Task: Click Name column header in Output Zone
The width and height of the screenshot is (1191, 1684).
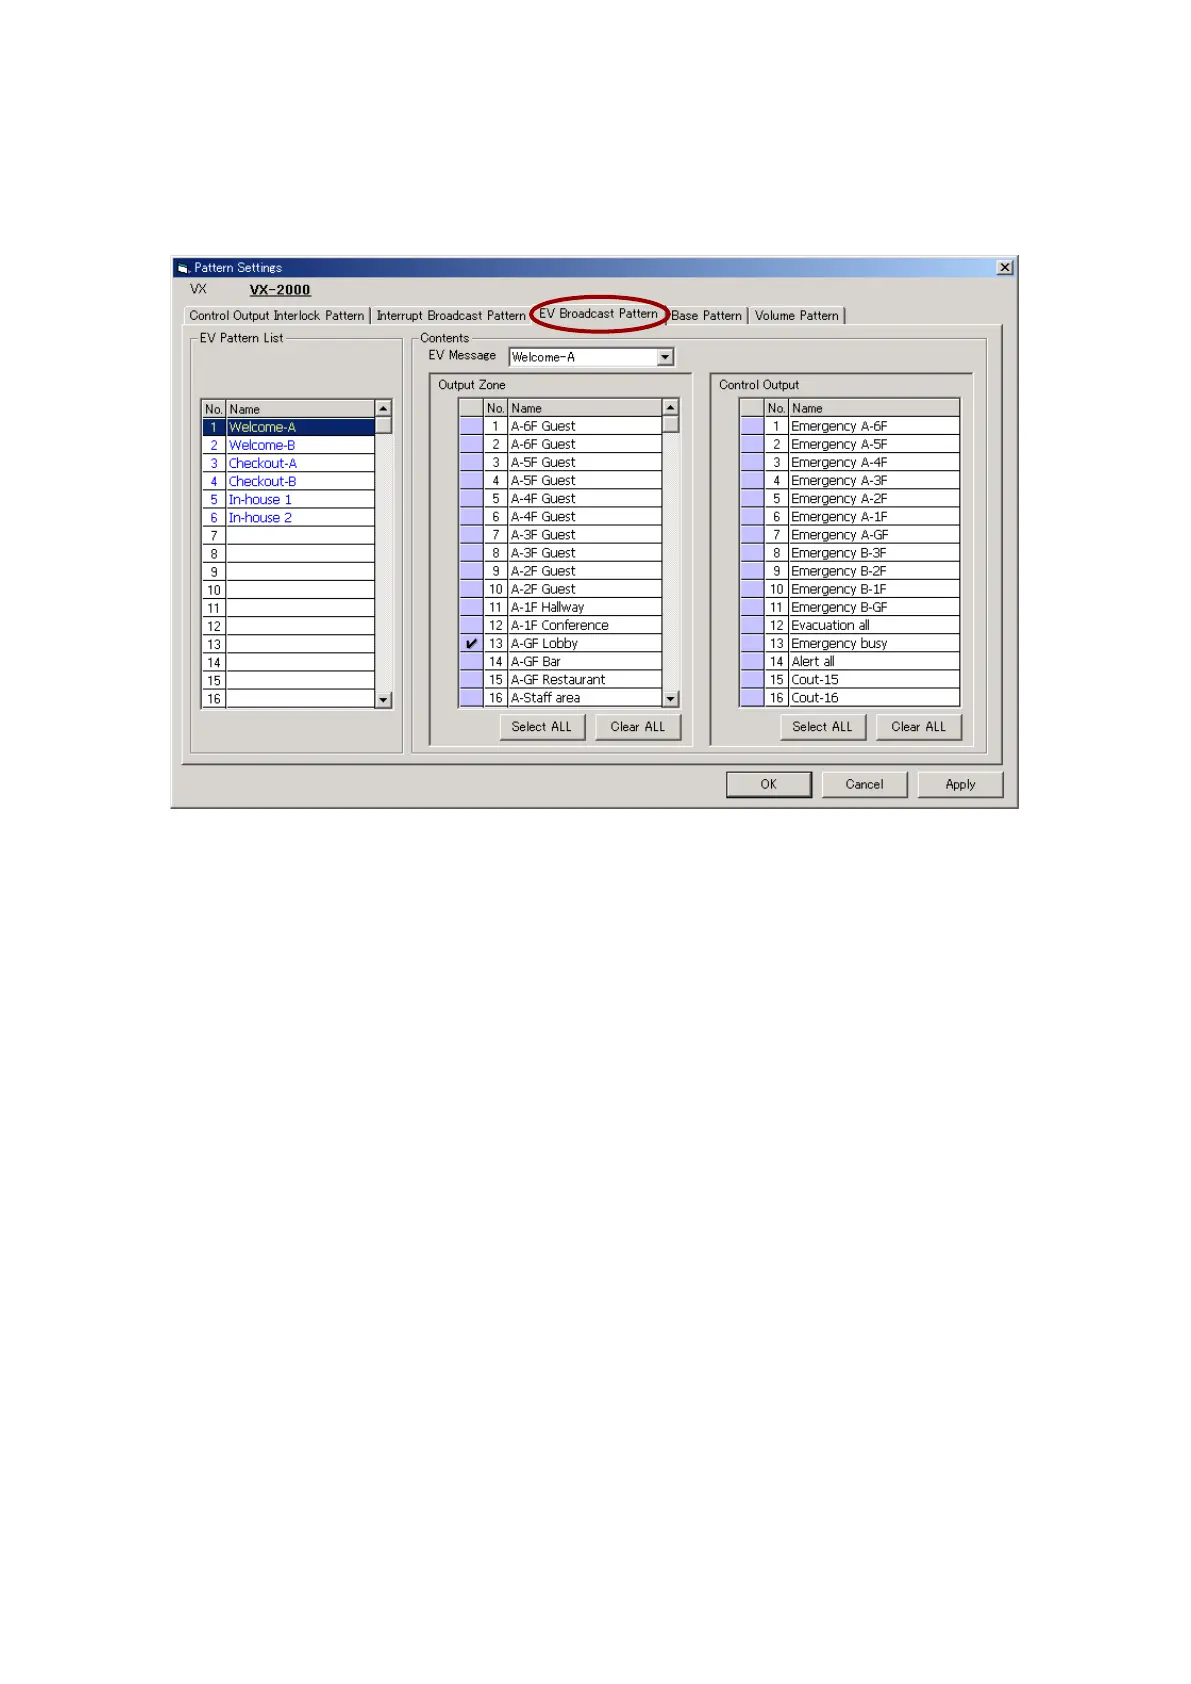Action: [585, 408]
